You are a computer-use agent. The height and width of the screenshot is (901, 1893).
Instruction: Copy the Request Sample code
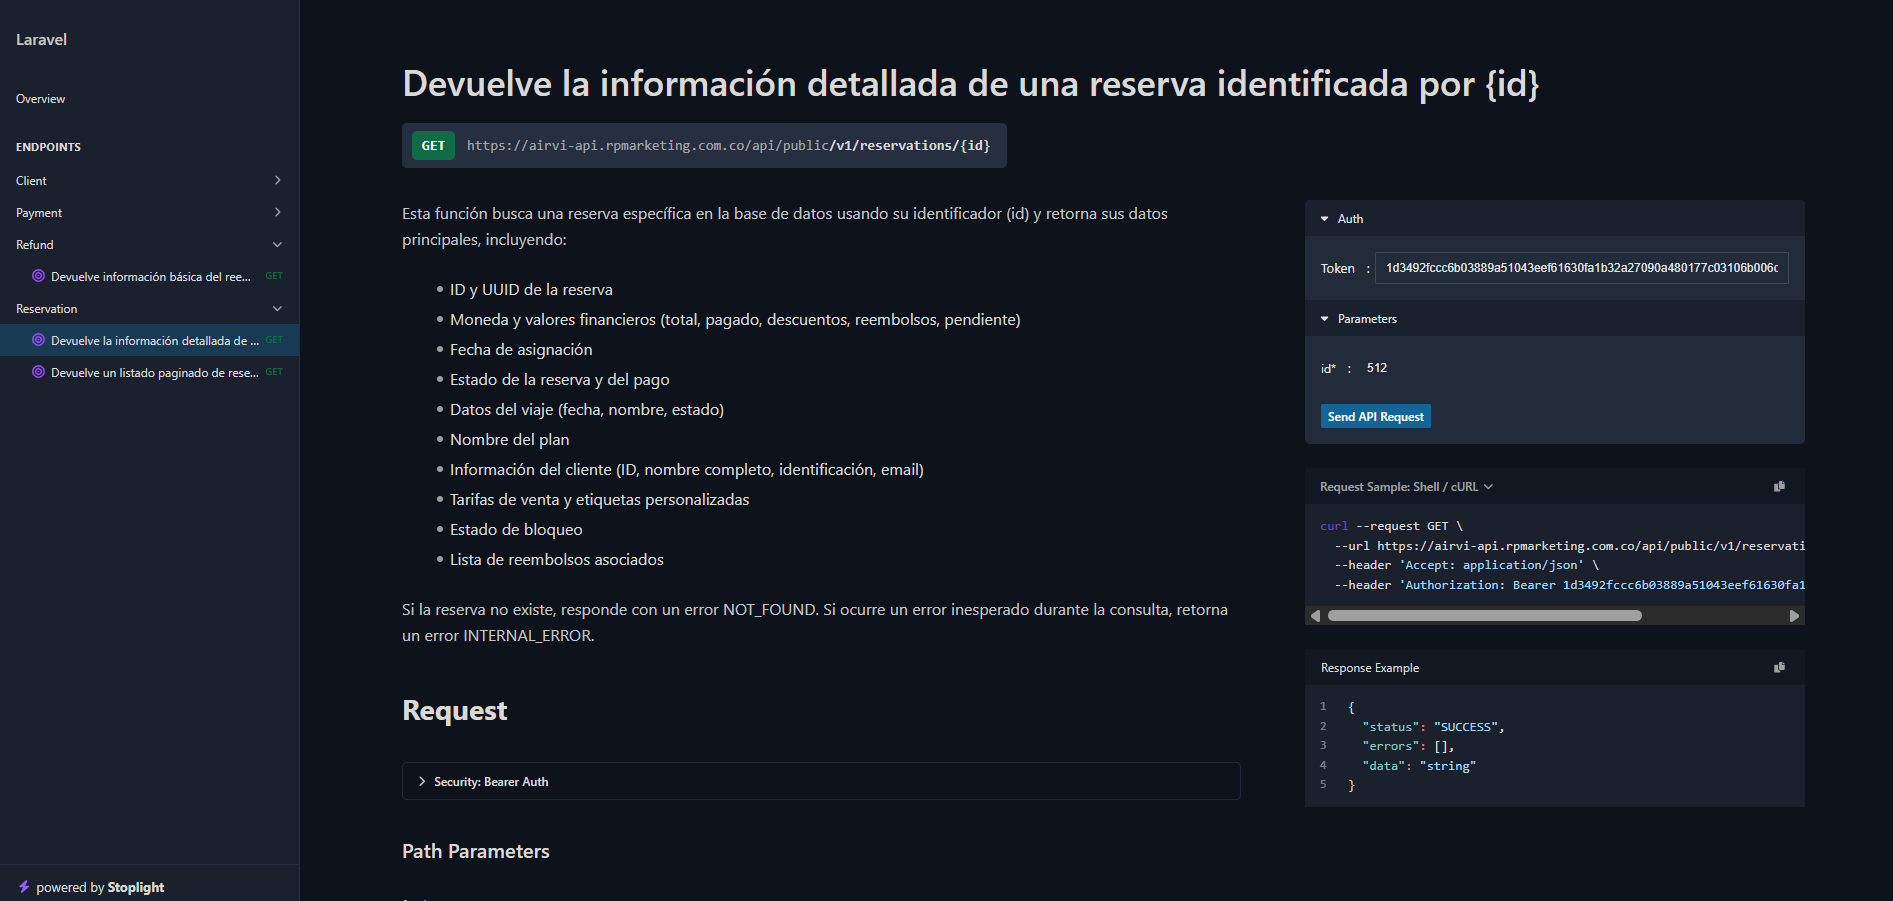coord(1779,487)
